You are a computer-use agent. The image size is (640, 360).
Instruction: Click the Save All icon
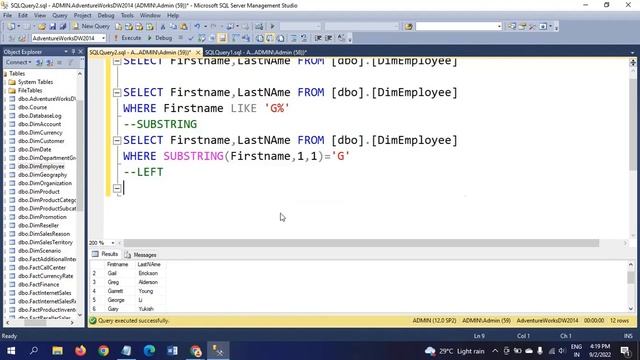(63, 27)
